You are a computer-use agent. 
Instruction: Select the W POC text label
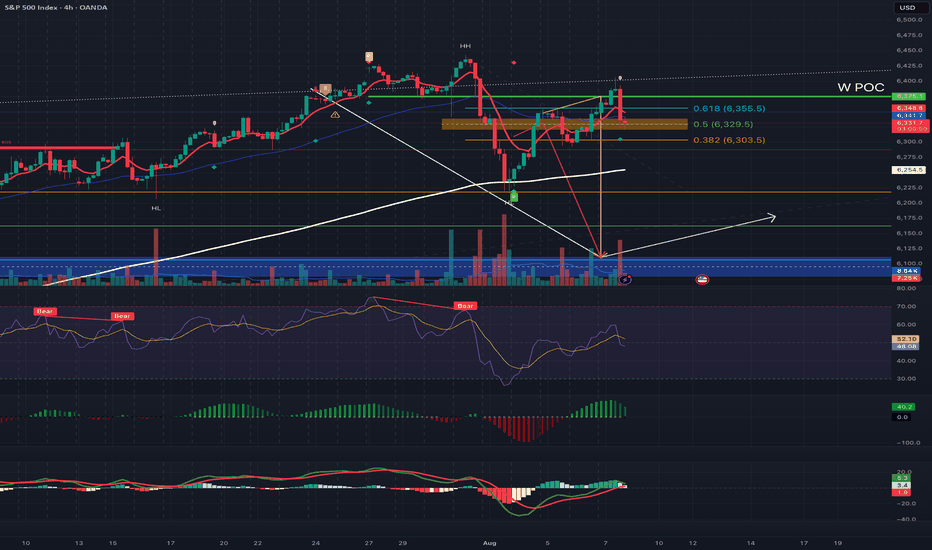pos(861,87)
